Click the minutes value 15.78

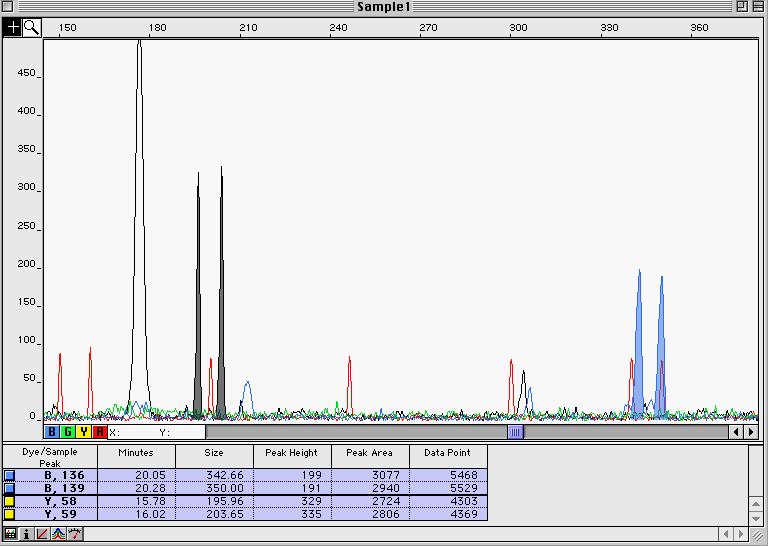[x=150, y=501]
